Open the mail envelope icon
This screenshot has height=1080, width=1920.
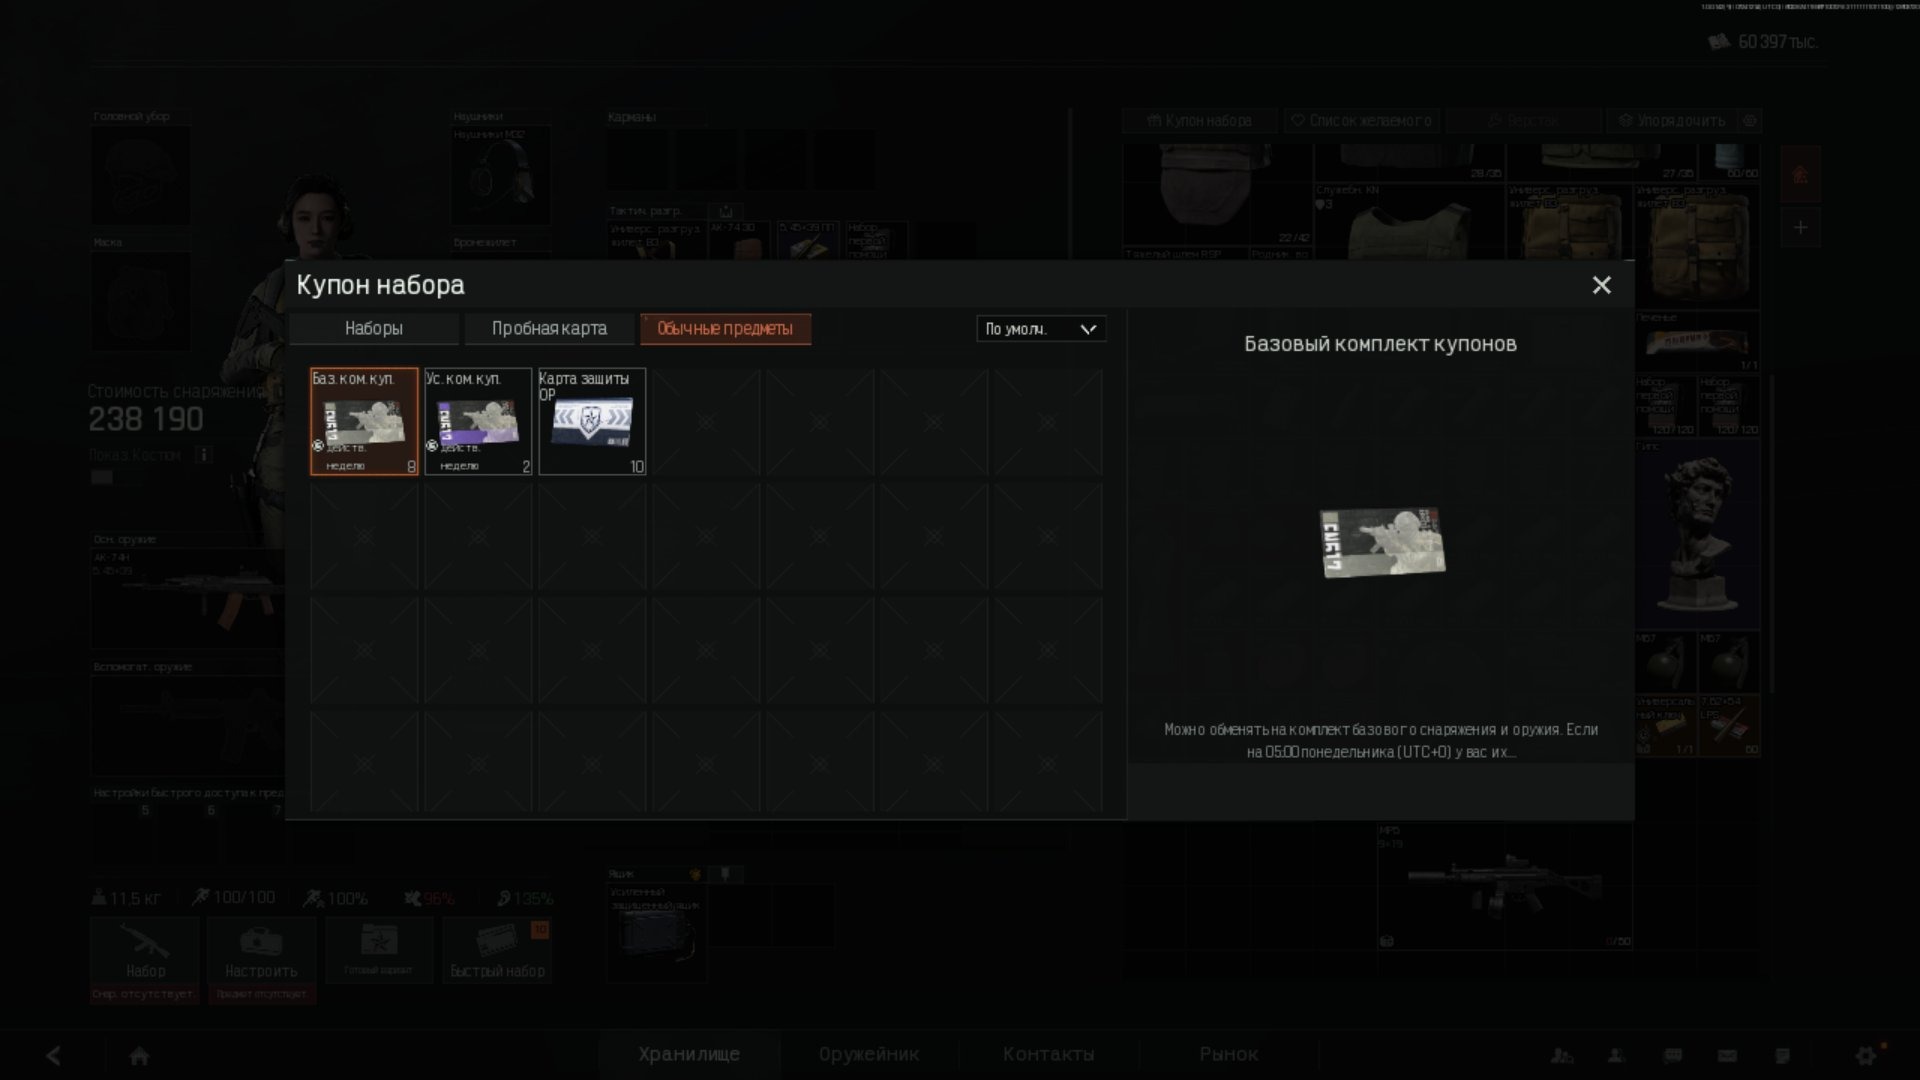(x=1727, y=1056)
